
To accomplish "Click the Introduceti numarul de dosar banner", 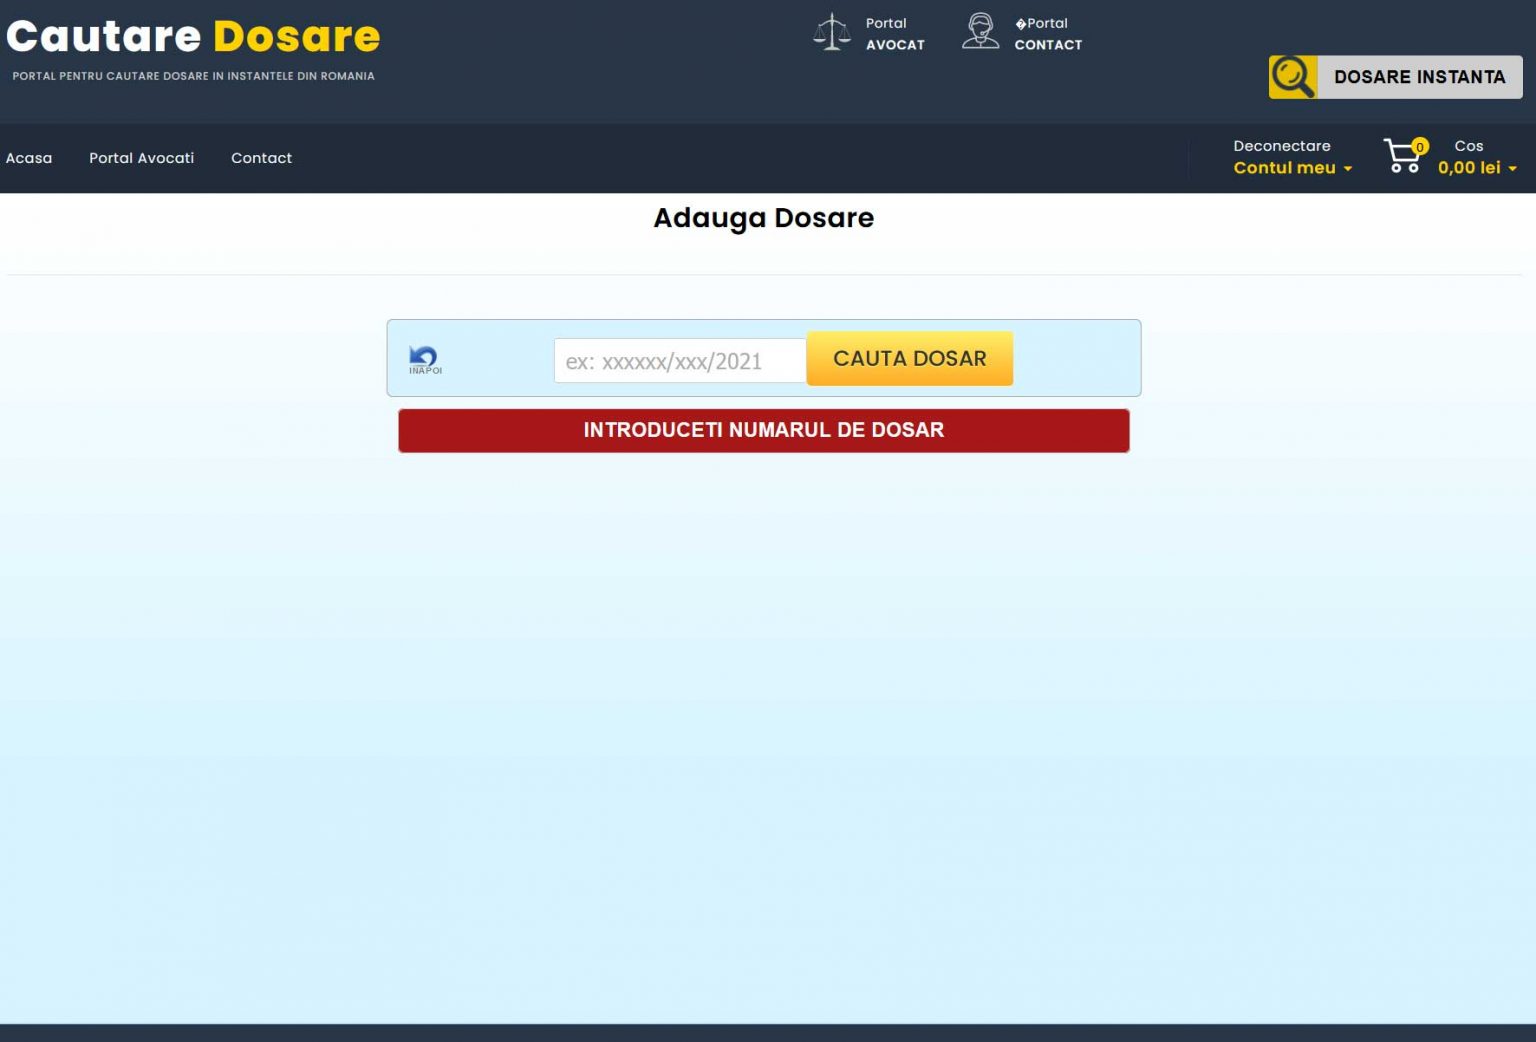I will point(764,430).
